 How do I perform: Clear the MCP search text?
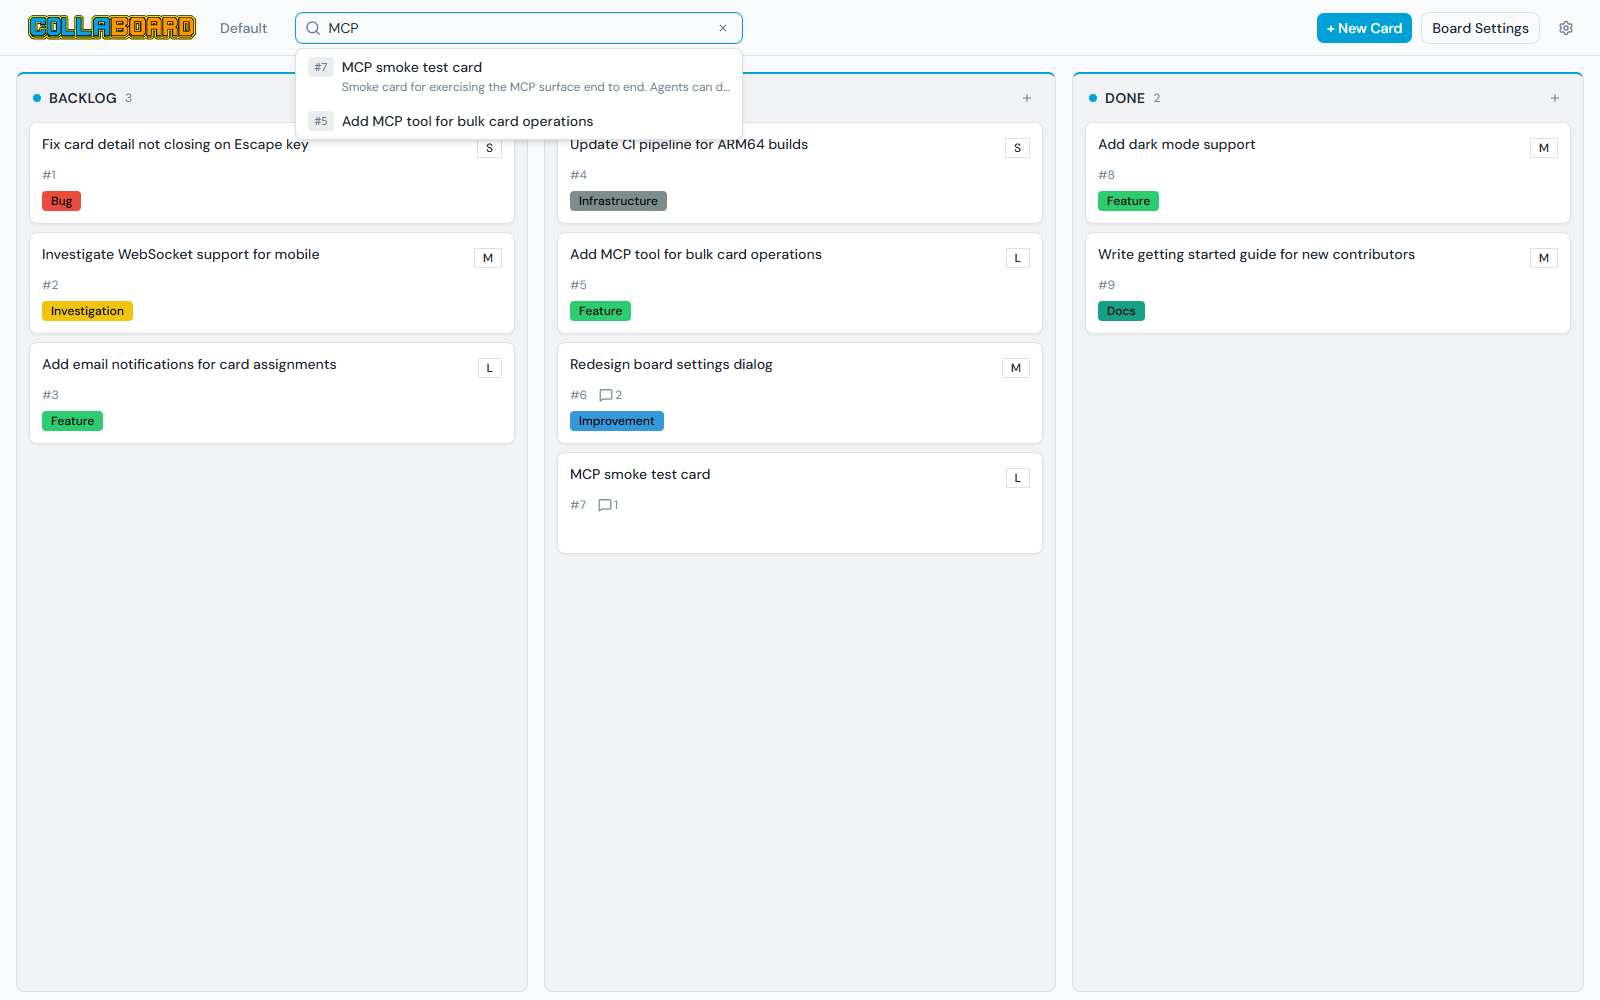(x=723, y=28)
